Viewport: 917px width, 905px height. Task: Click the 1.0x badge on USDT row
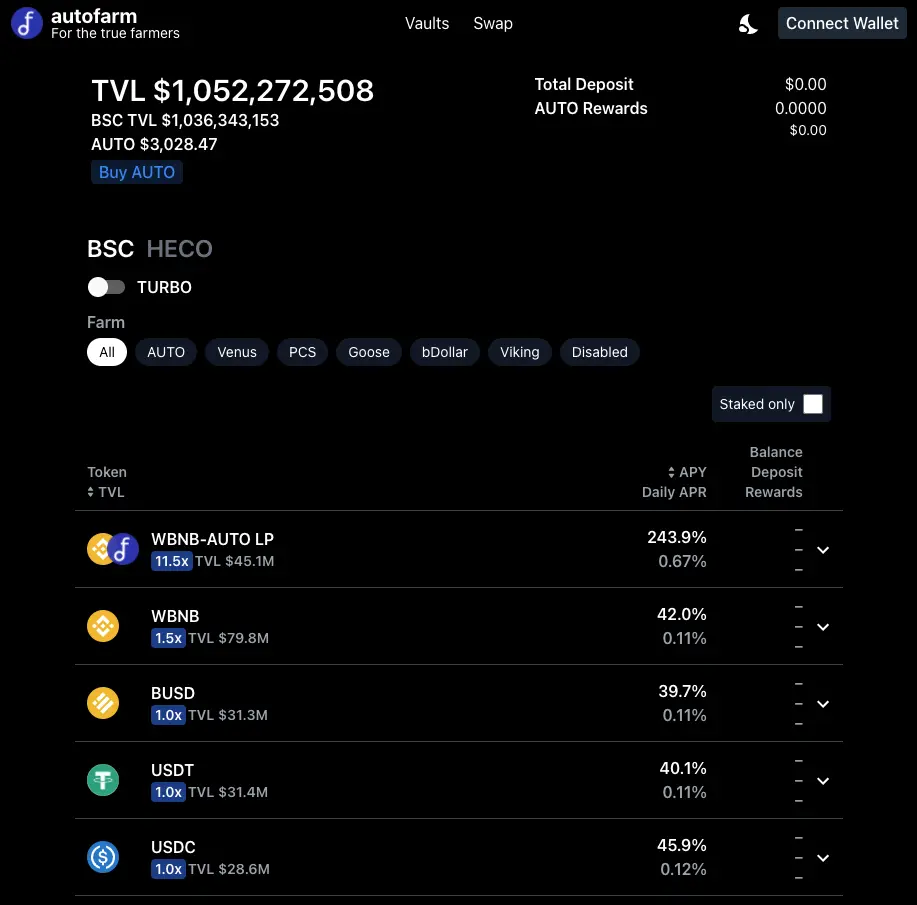168,792
